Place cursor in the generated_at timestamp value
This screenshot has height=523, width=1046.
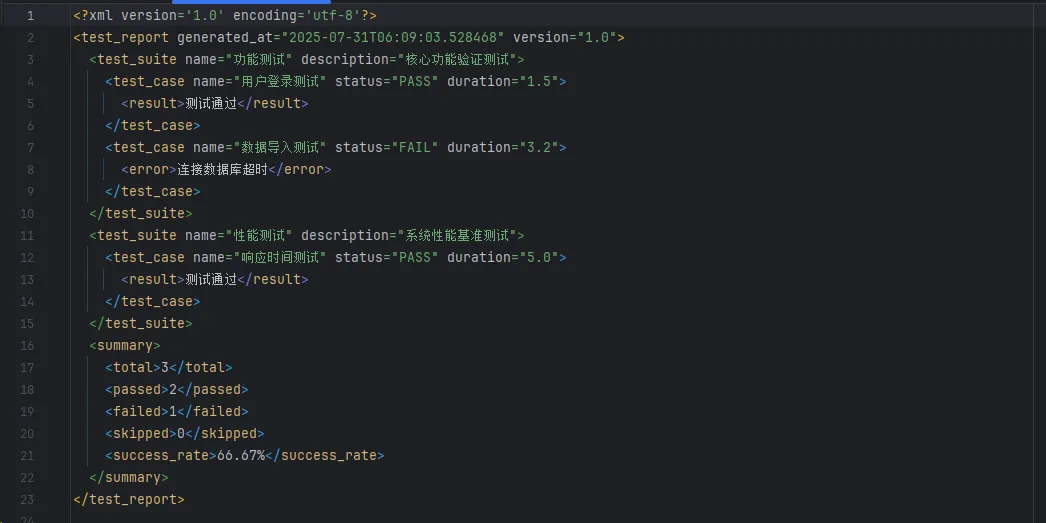pyautogui.click(x=393, y=38)
